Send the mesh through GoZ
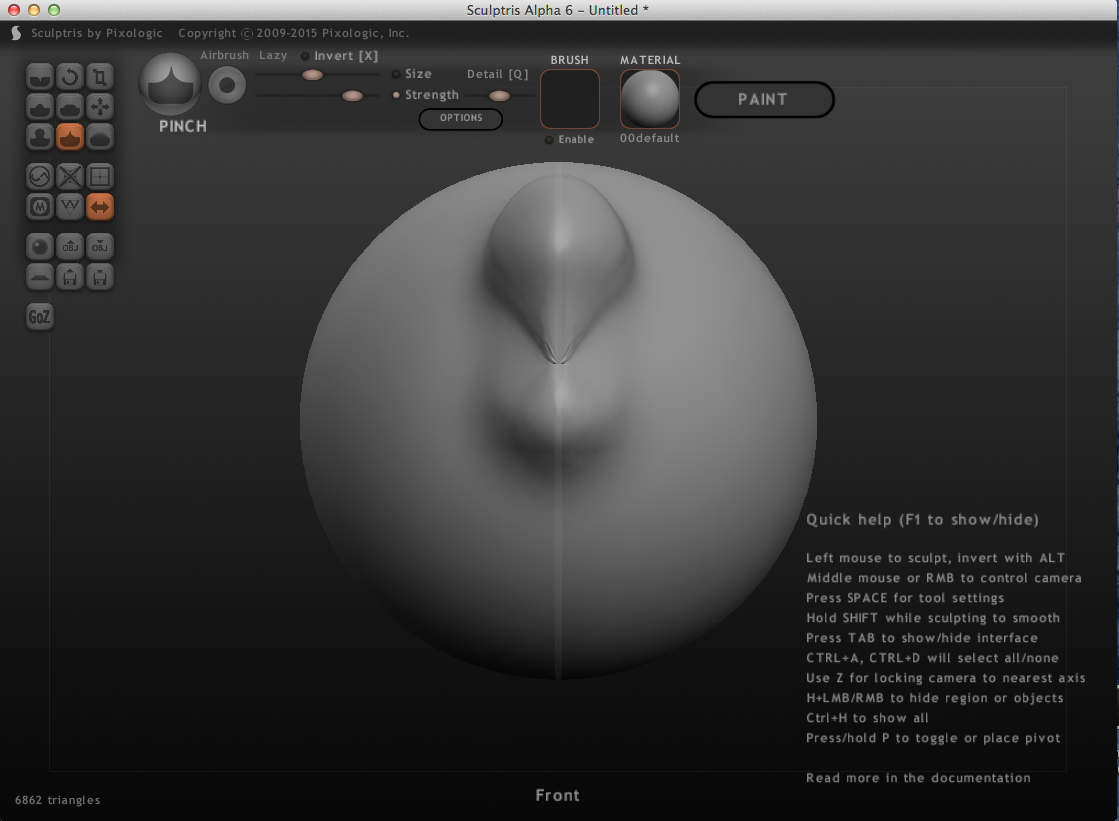The height and width of the screenshot is (821, 1119). point(40,316)
